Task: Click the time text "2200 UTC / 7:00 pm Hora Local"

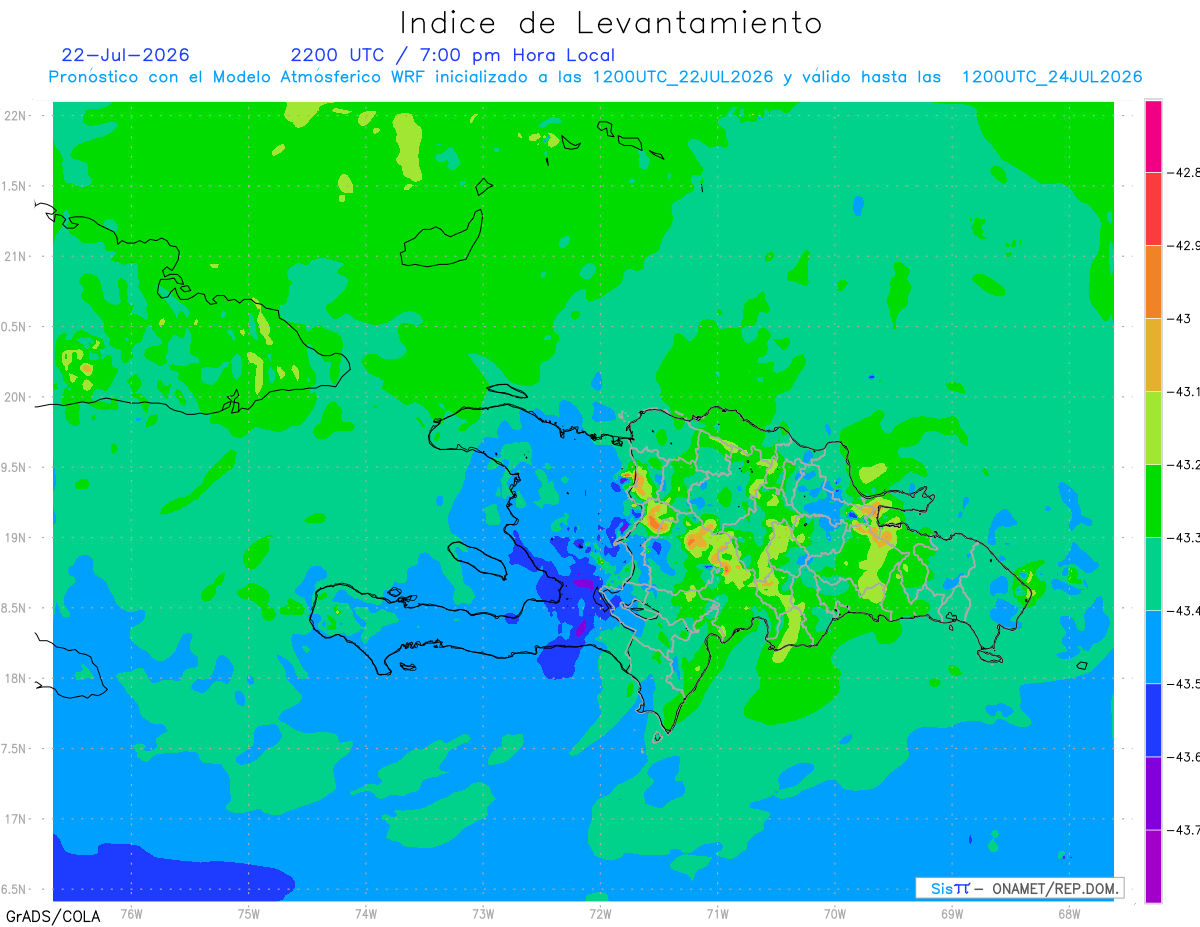Action: point(453,55)
